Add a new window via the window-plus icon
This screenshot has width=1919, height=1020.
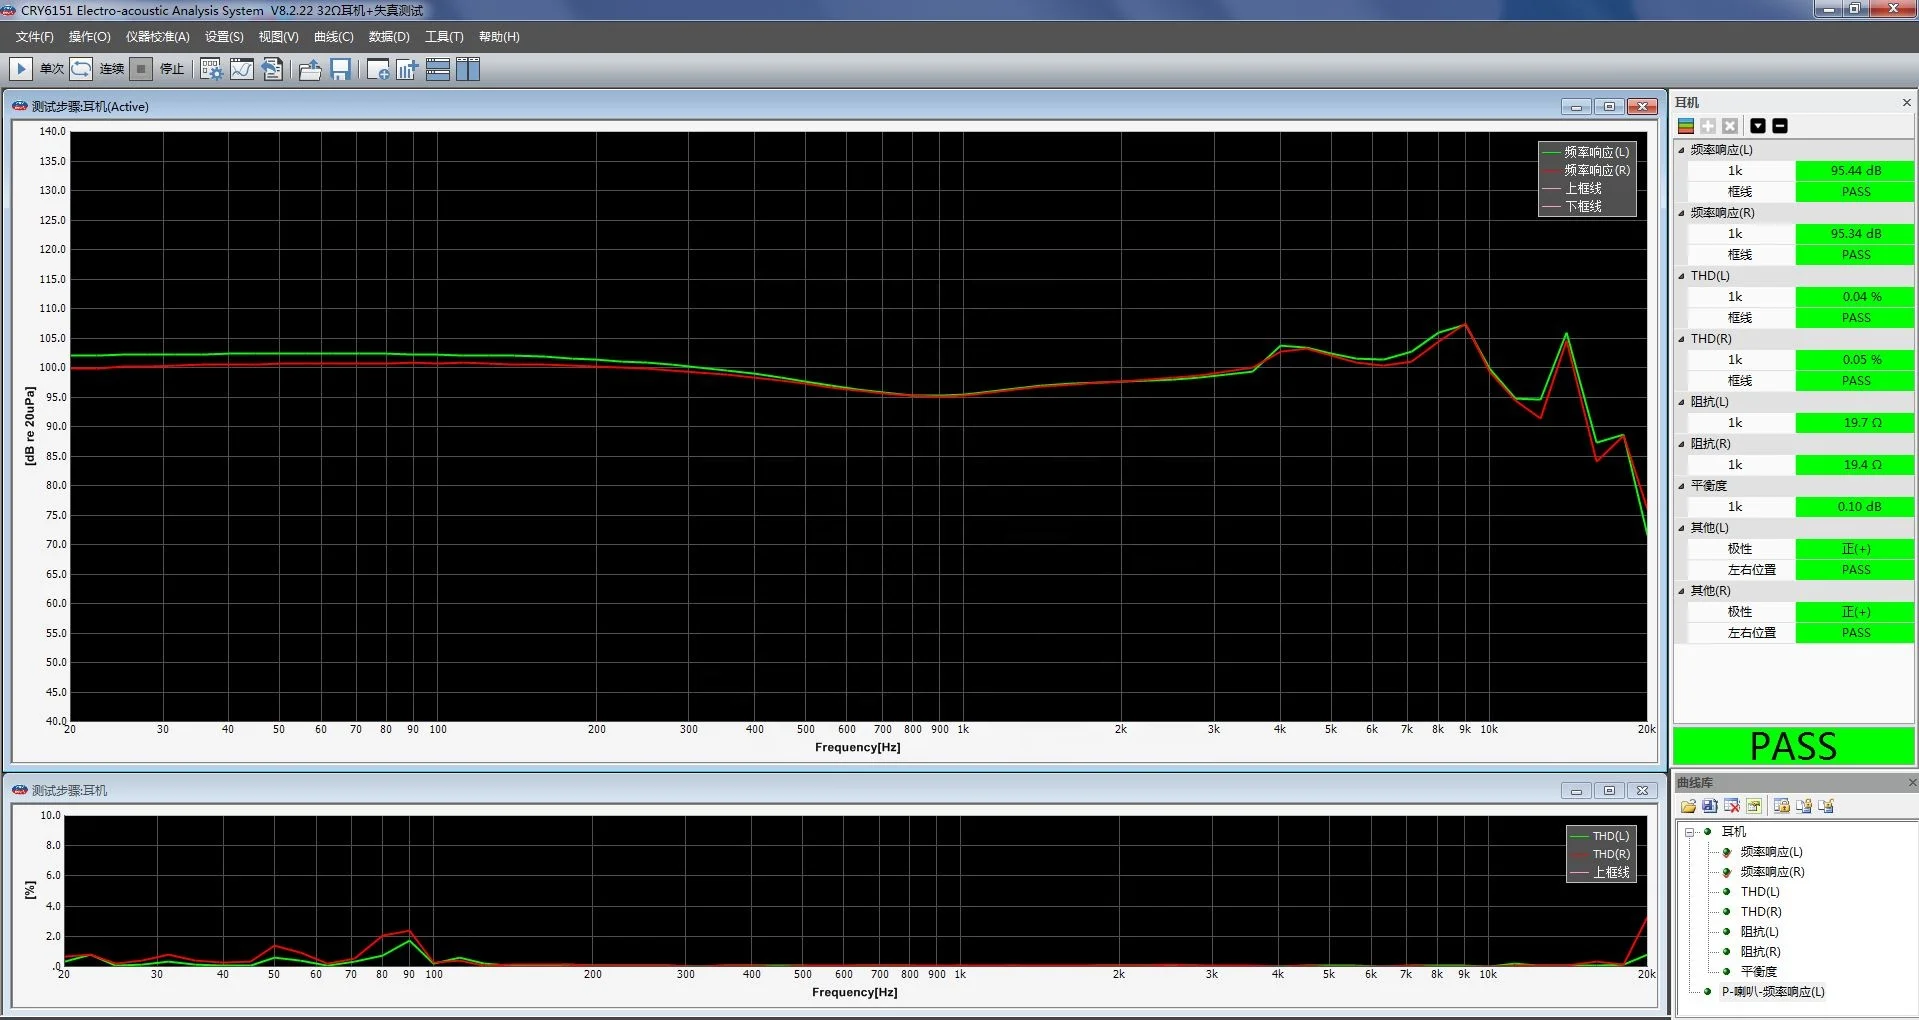[378, 69]
